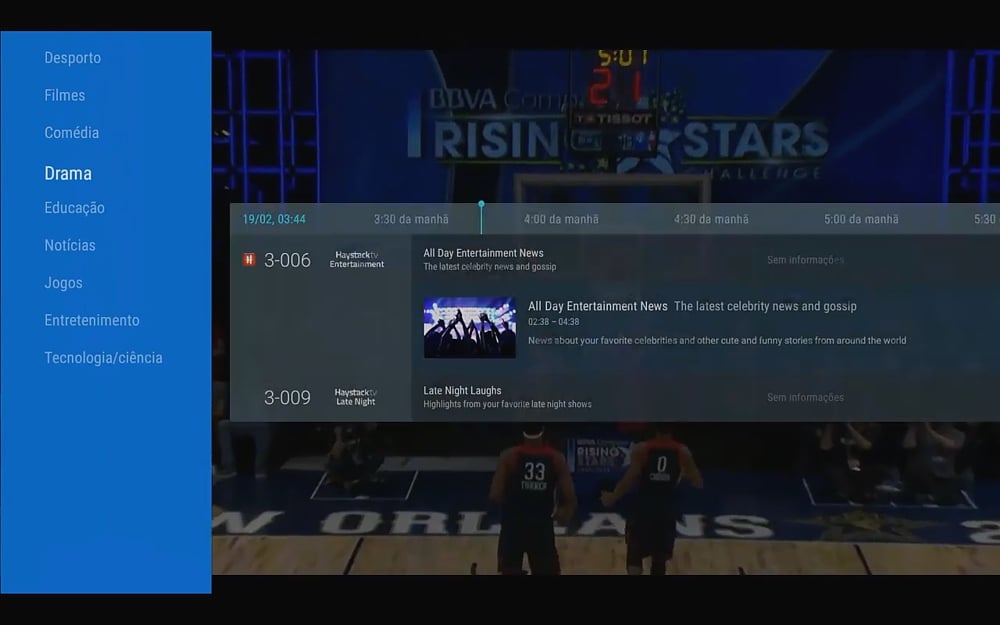This screenshot has height=625, width=1000.
Task: Choose the Drama category
Action: click(x=68, y=173)
